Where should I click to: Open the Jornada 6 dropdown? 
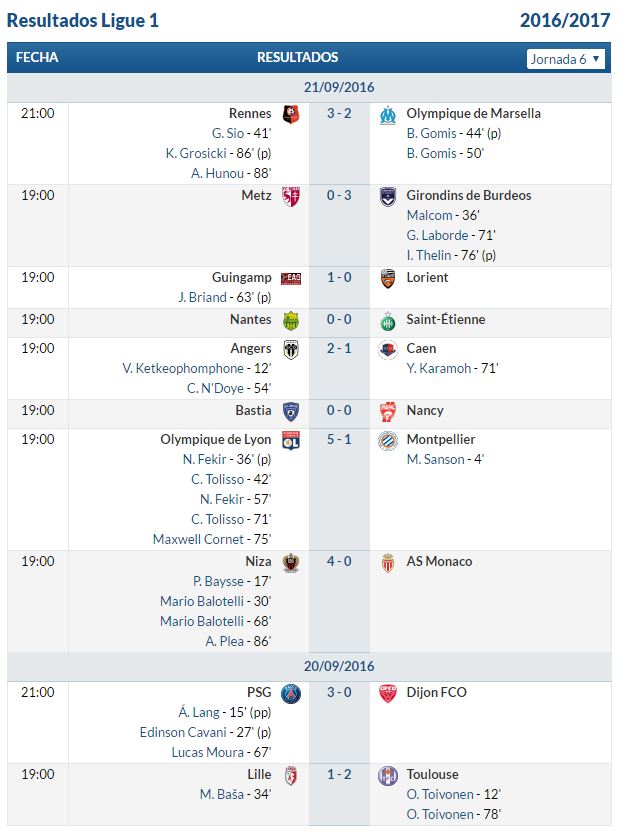click(565, 59)
